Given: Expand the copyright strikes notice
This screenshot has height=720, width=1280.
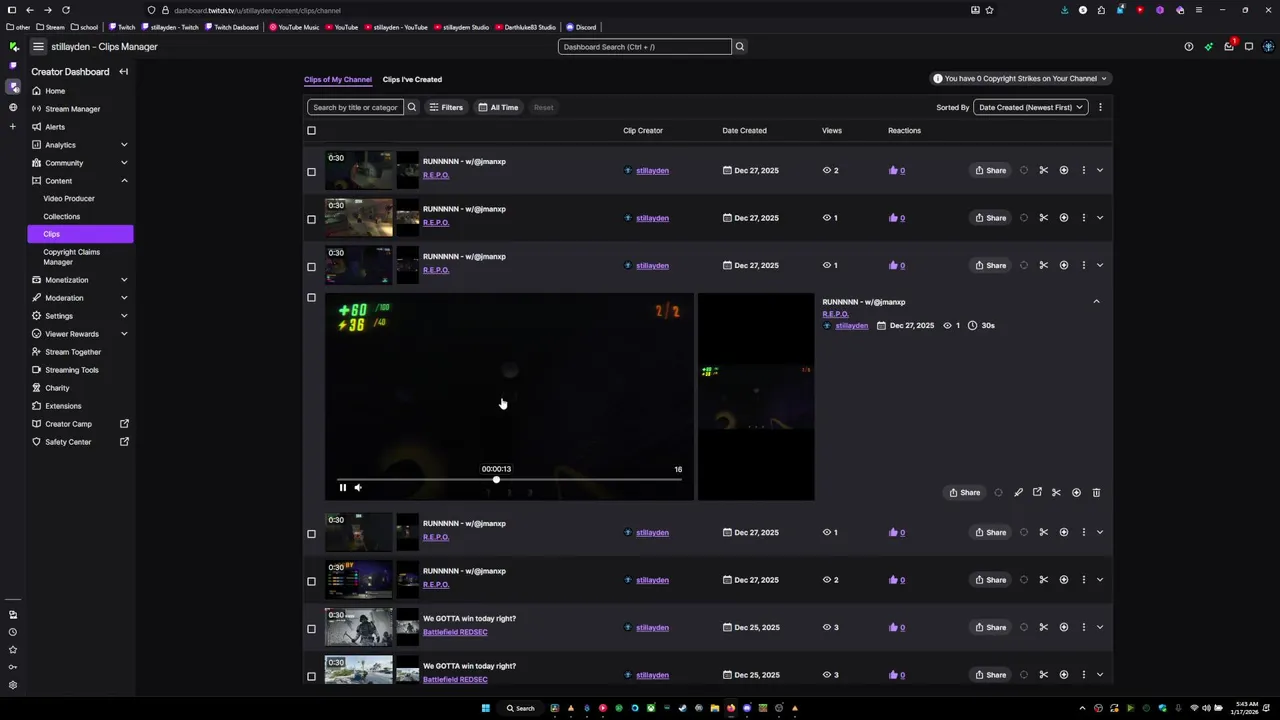Looking at the screenshot, I should 1020,78.
